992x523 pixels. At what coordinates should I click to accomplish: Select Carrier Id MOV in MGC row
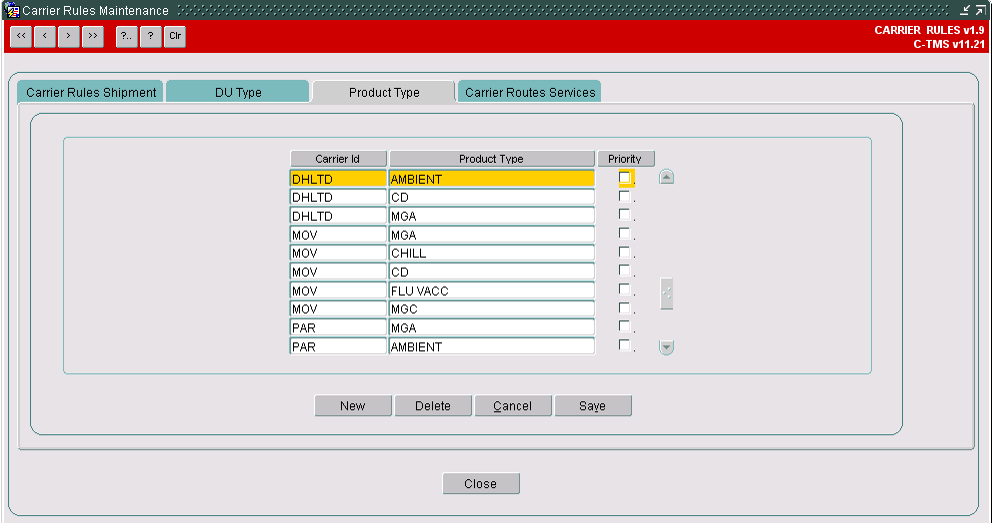click(338, 309)
